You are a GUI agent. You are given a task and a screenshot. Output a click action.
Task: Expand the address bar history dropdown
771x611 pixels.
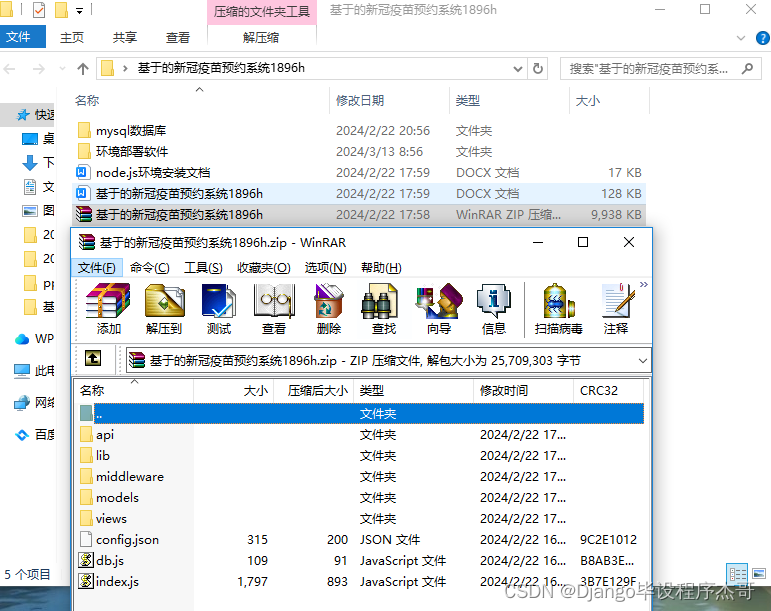(517, 69)
